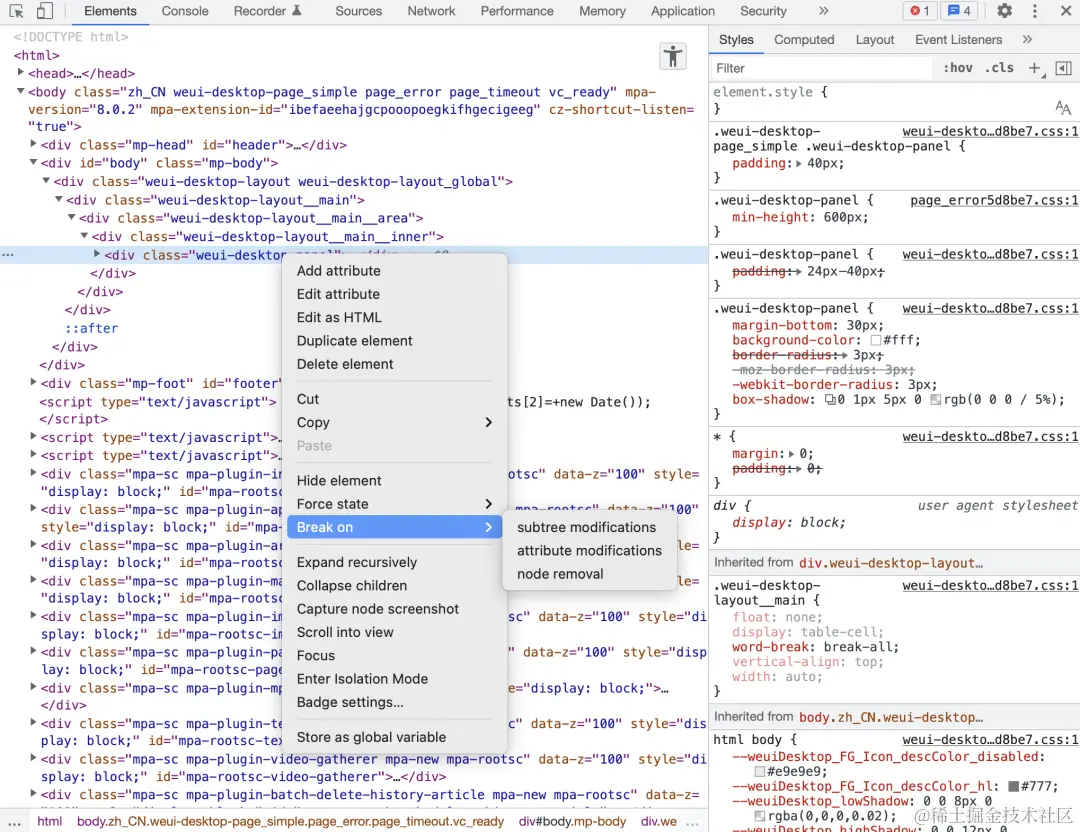The height and width of the screenshot is (832, 1080).
Task: Click the box-shadow rgb color swatch
Action: pyautogui.click(x=935, y=399)
